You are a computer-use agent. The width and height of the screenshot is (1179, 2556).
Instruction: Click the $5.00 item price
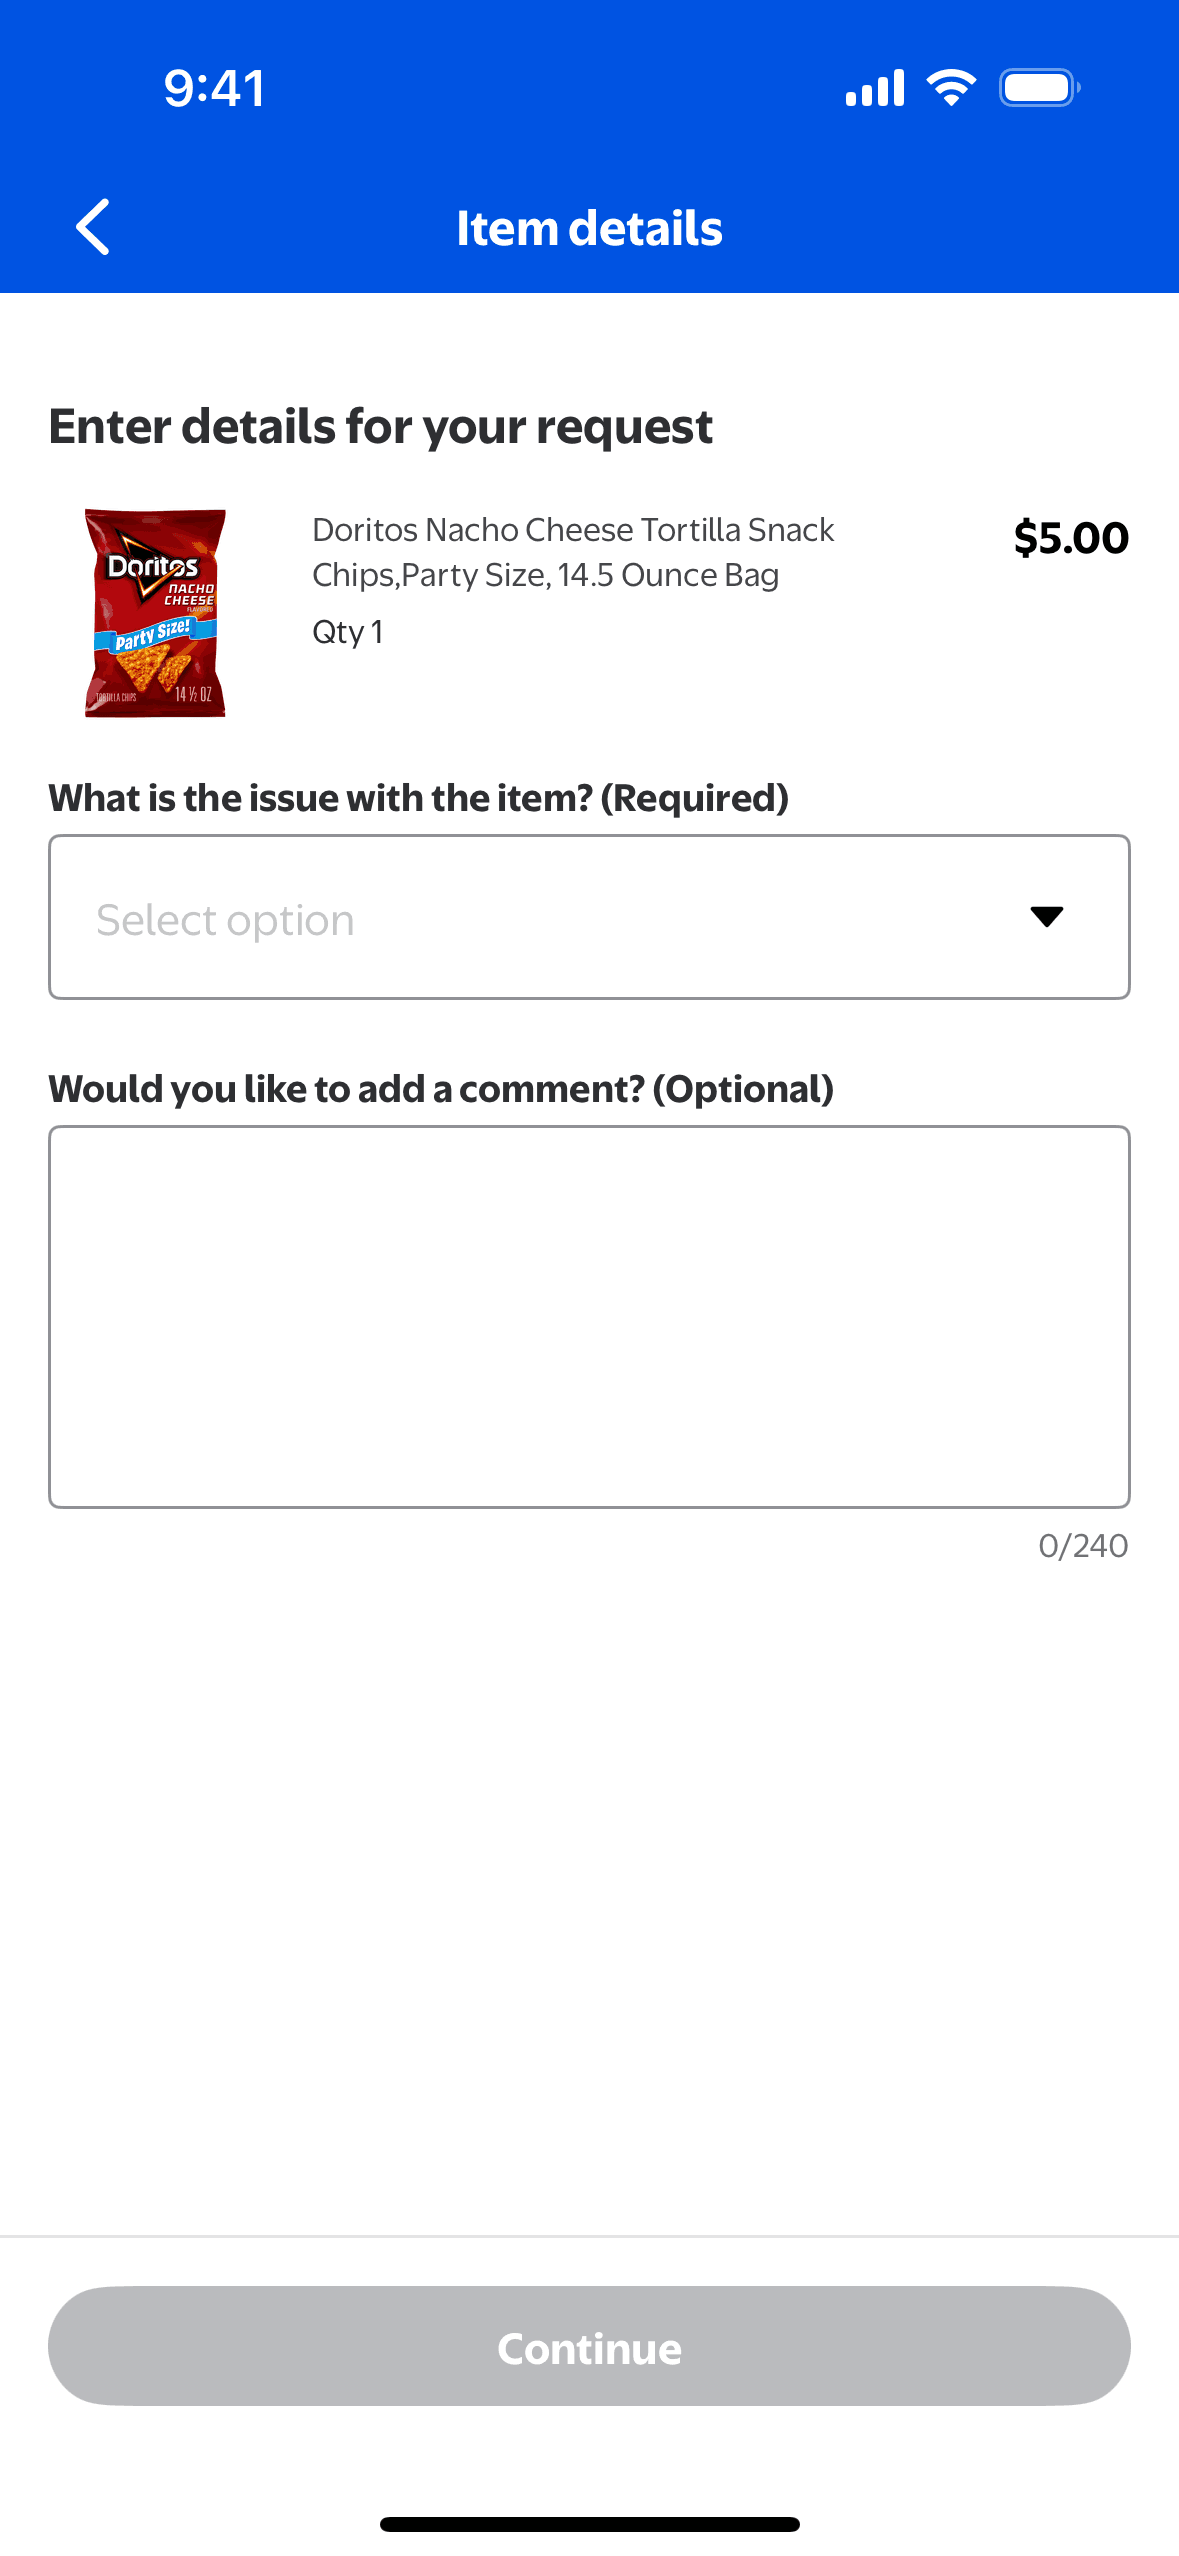click(x=1070, y=538)
